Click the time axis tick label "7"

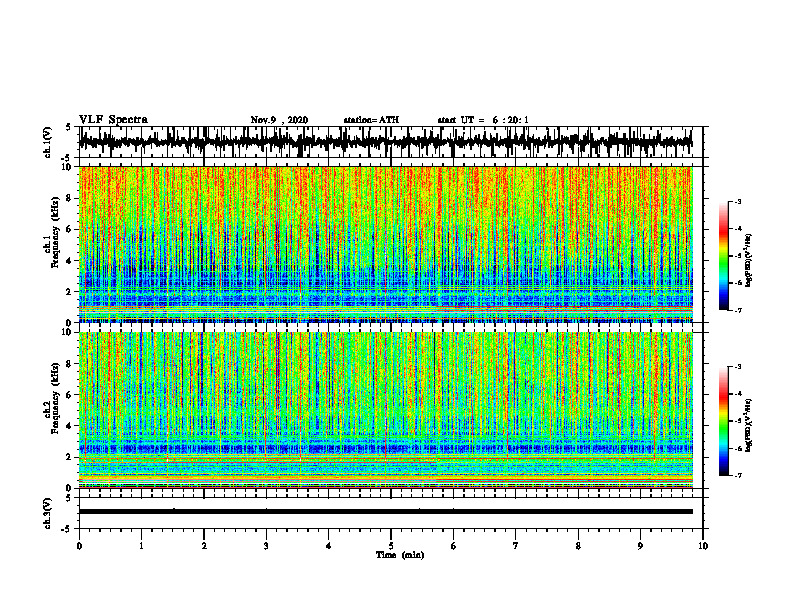click(x=516, y=546)
